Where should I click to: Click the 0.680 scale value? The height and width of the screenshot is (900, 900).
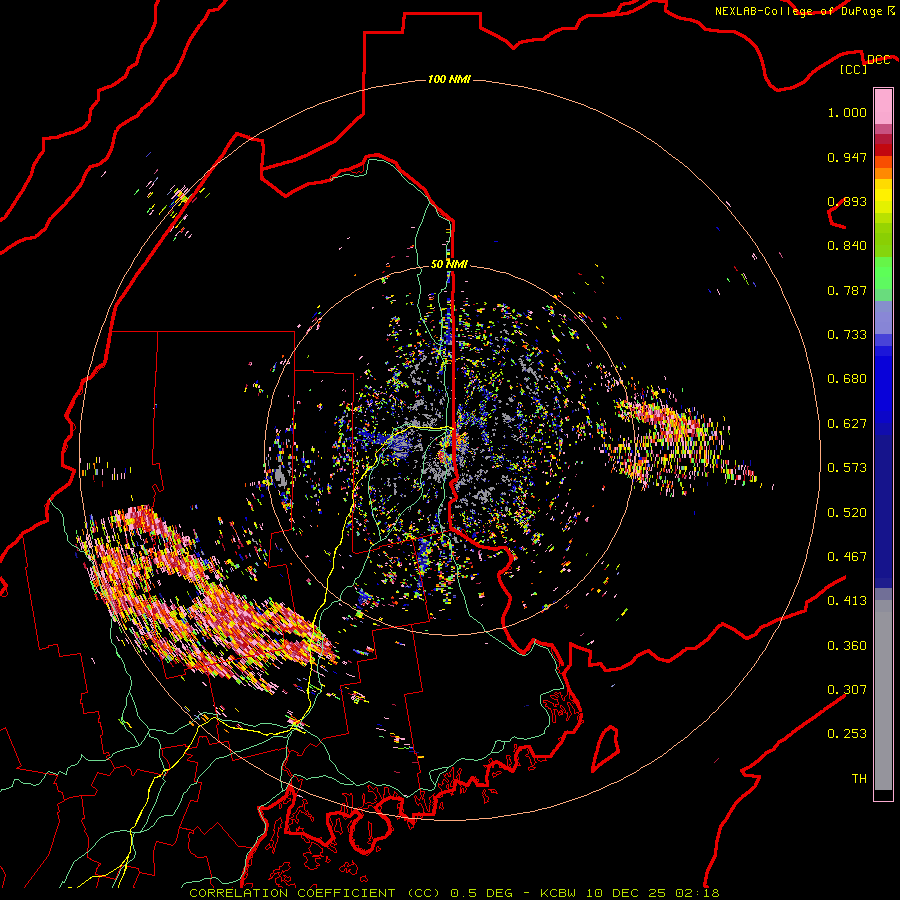click(847, 379)
